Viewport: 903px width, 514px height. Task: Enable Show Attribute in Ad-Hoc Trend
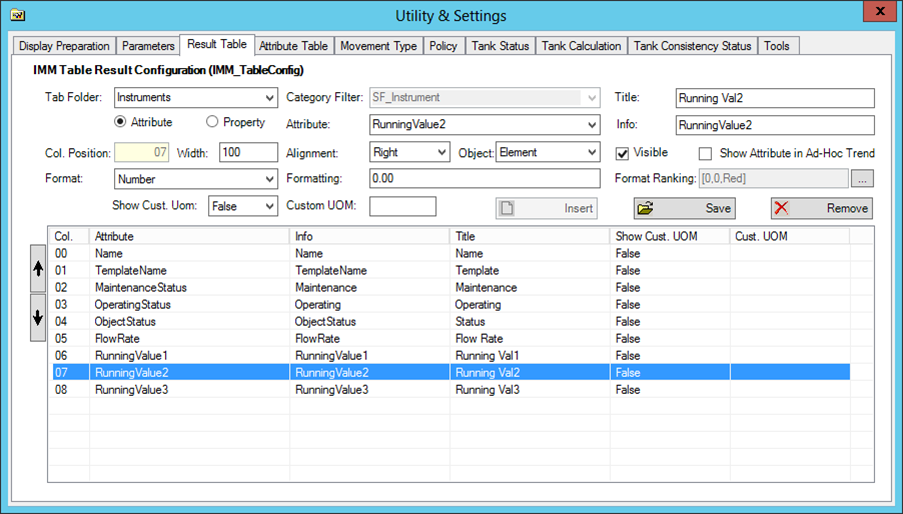tap(705, 154)
